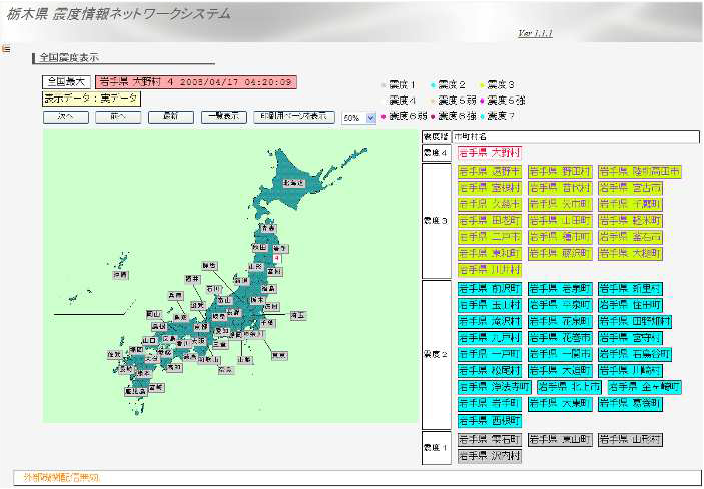Click 岩手県 前沢町 cell
This screenshot has height=489, width=704.
[490, 289]
